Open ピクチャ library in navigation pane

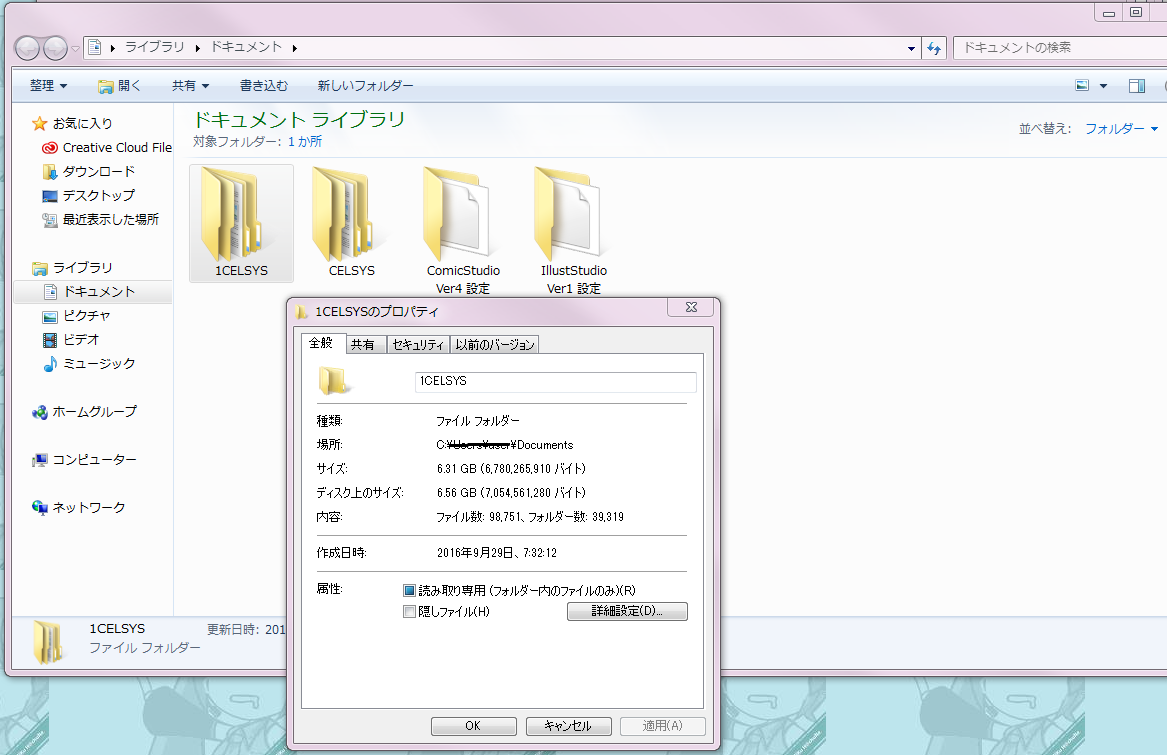coord(76,316)
